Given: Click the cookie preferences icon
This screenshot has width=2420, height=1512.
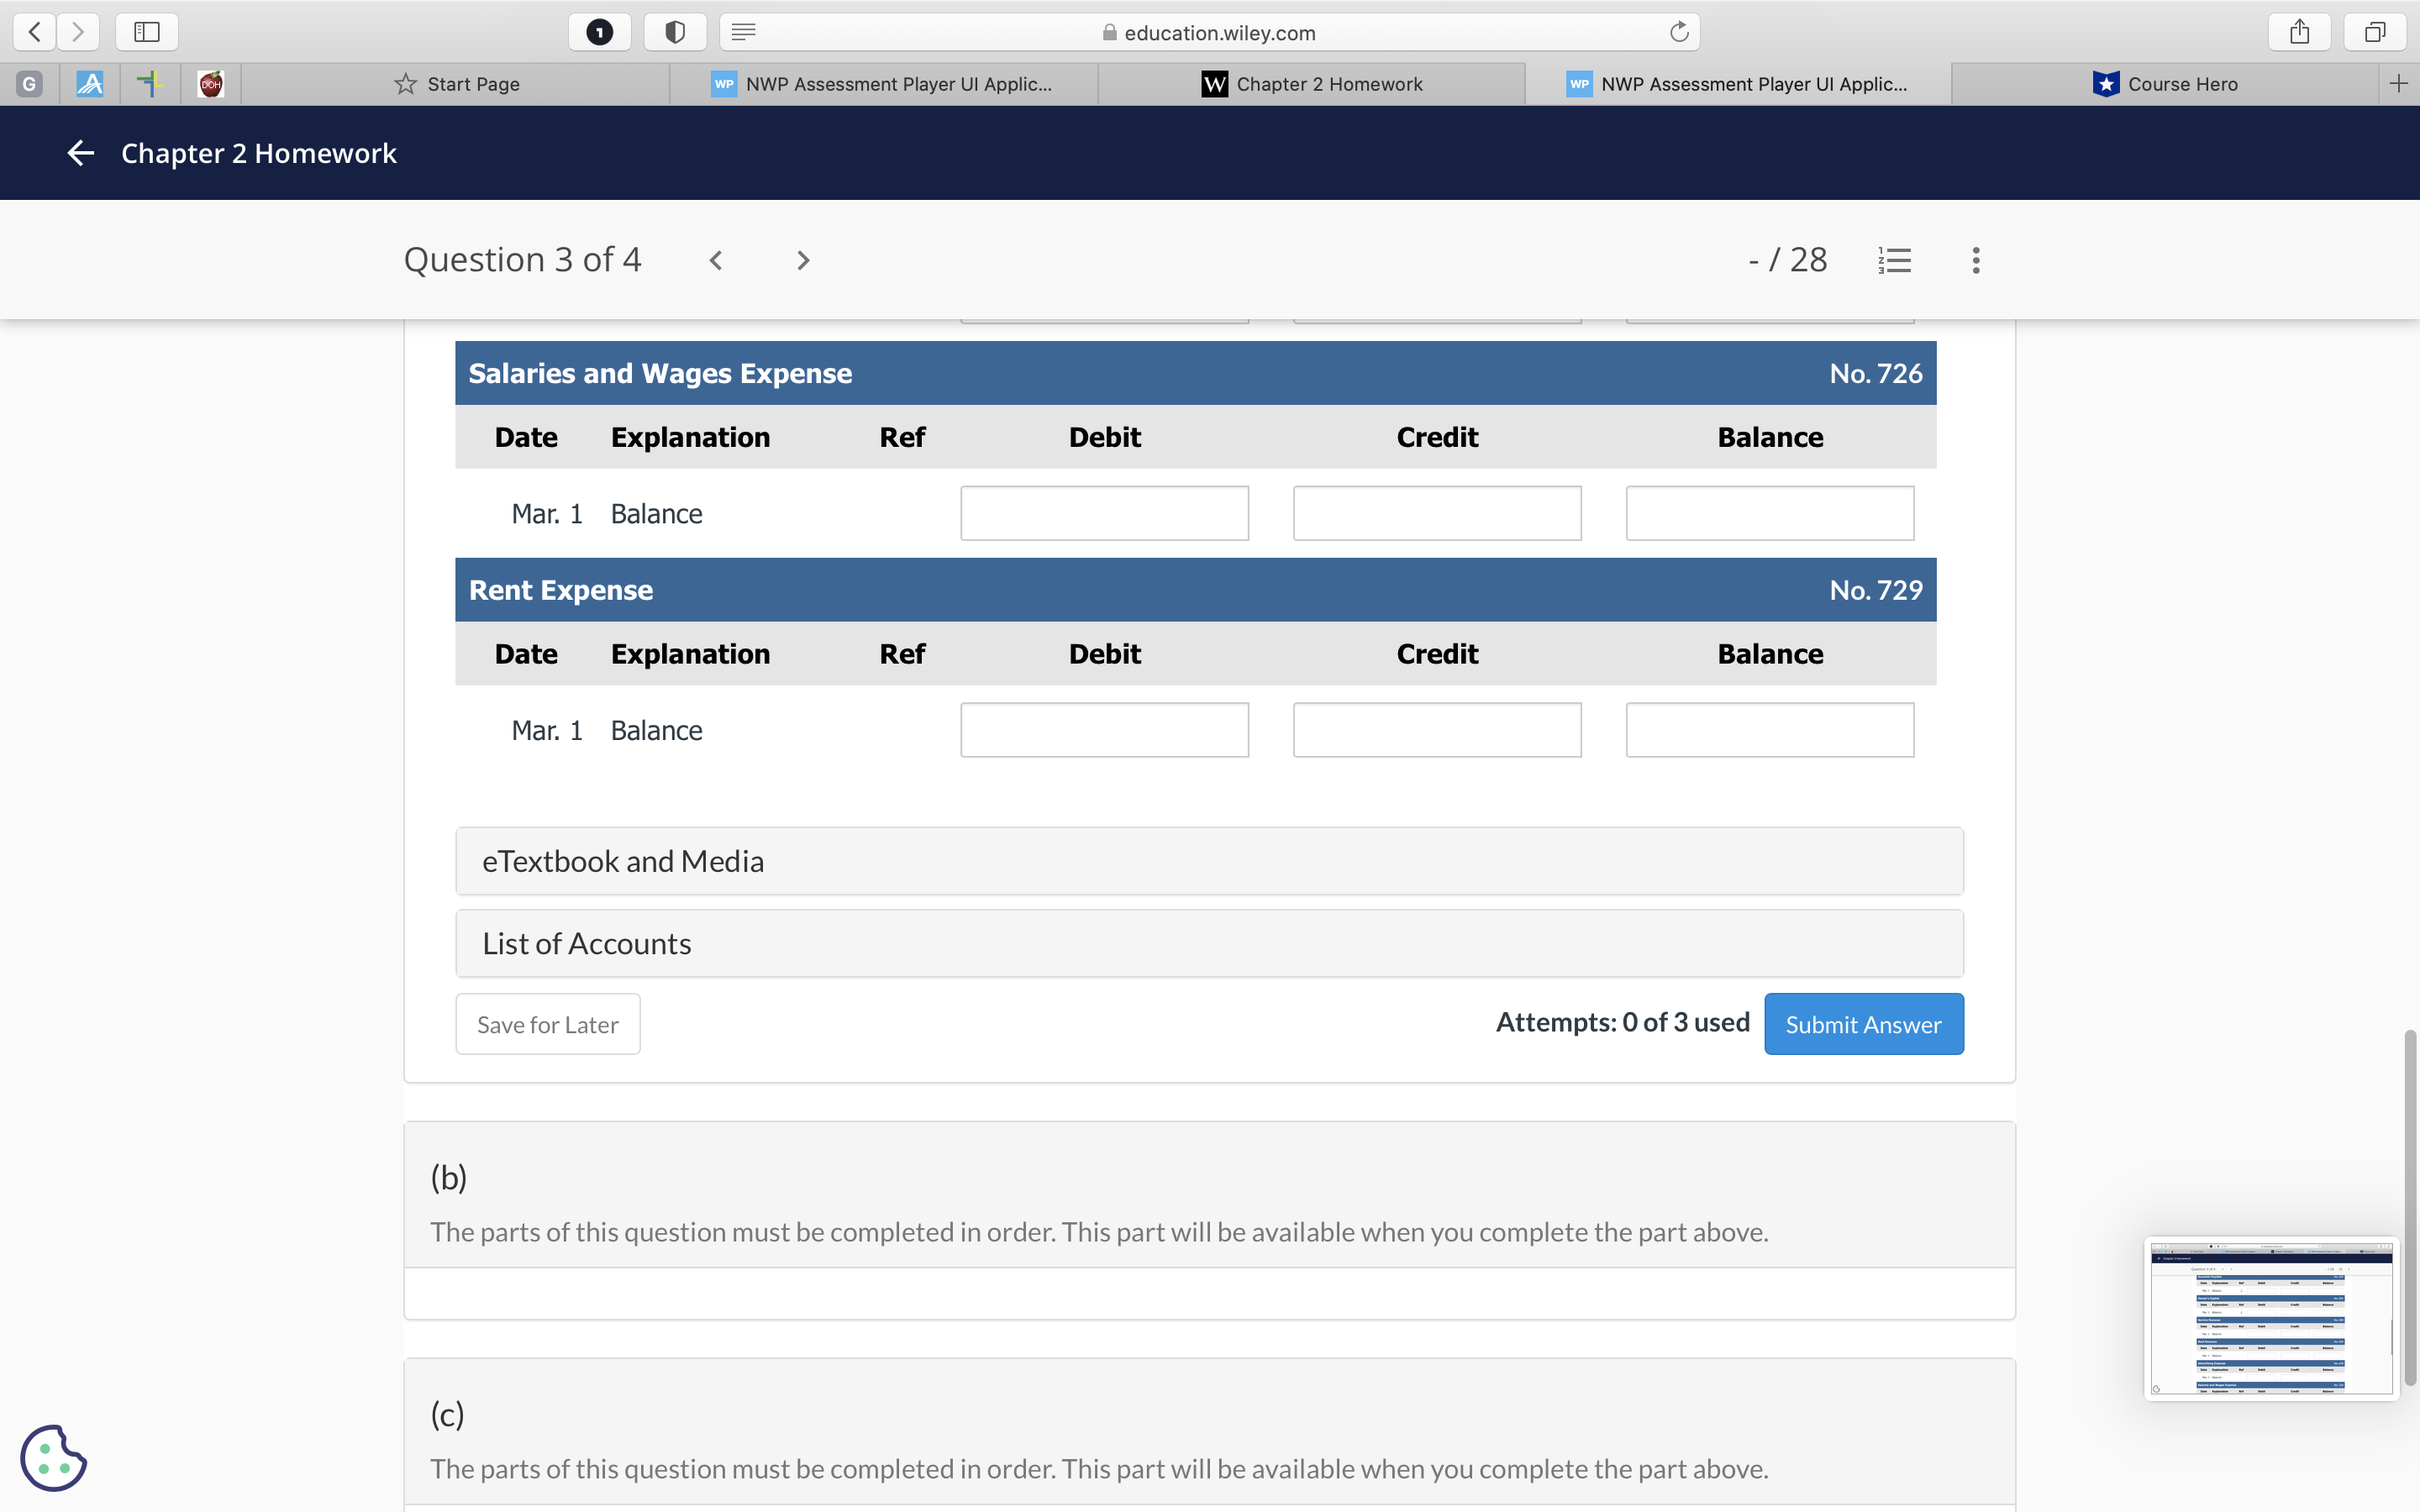Looking at the screenshot, I should click(x=53, y=1457).
